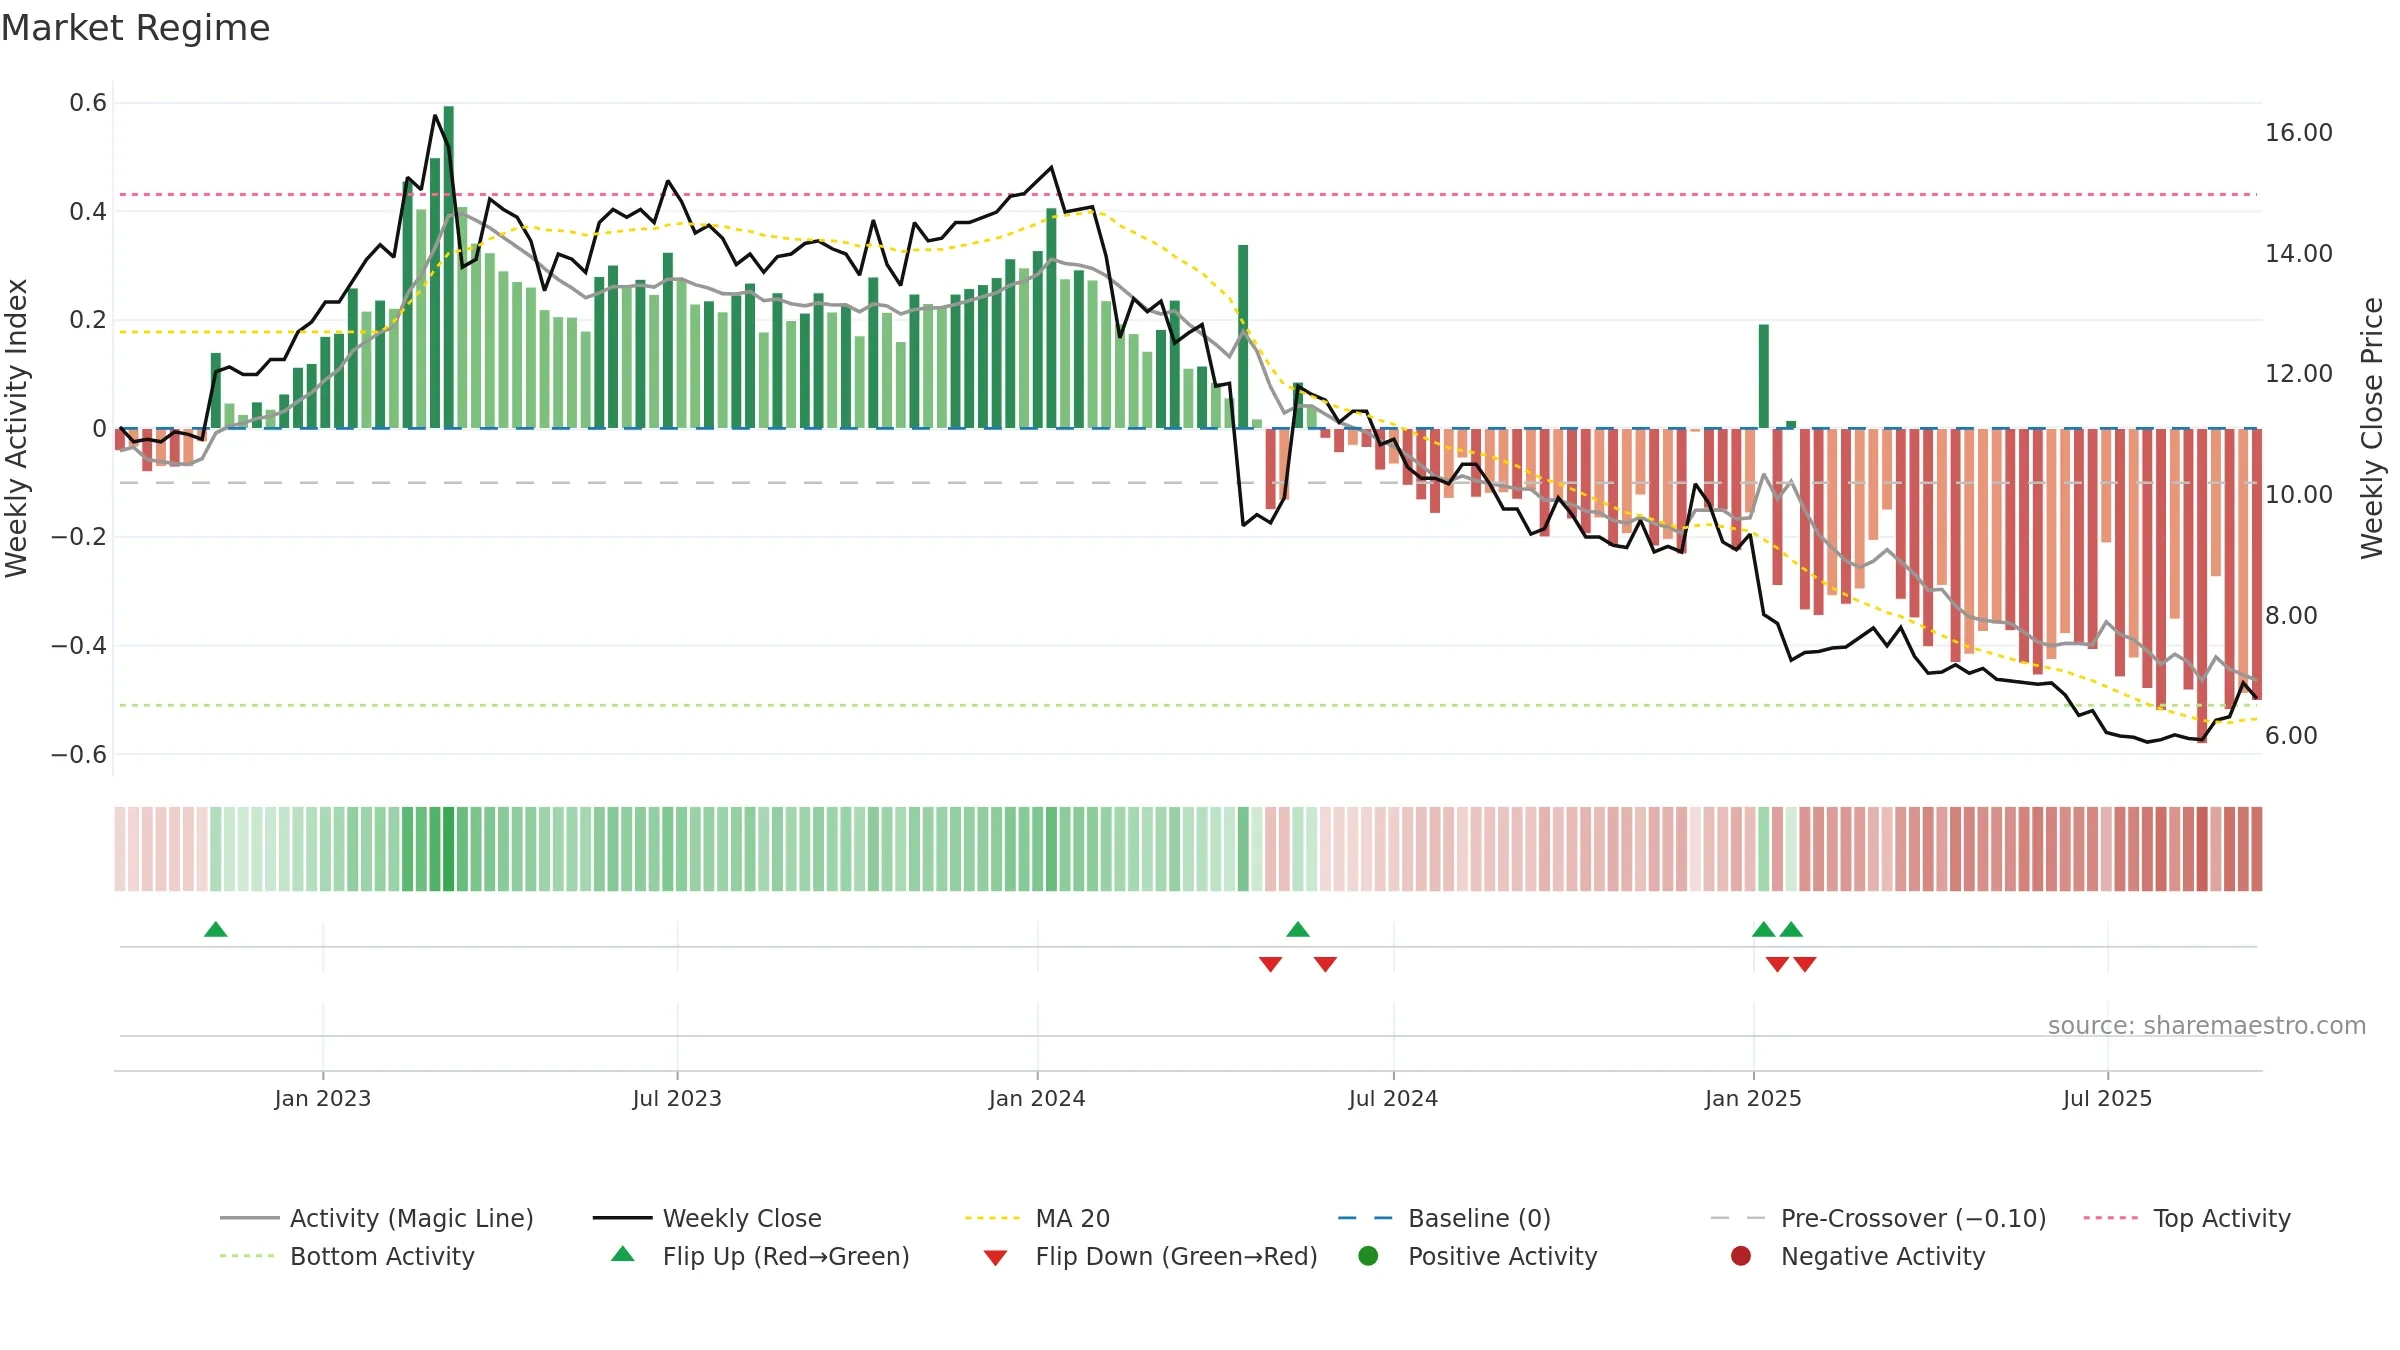Click the Activity (Magic Line) legend entry
Image resolution: width=2400 pixels, height=1350 pixels.
coord(377,1218)
